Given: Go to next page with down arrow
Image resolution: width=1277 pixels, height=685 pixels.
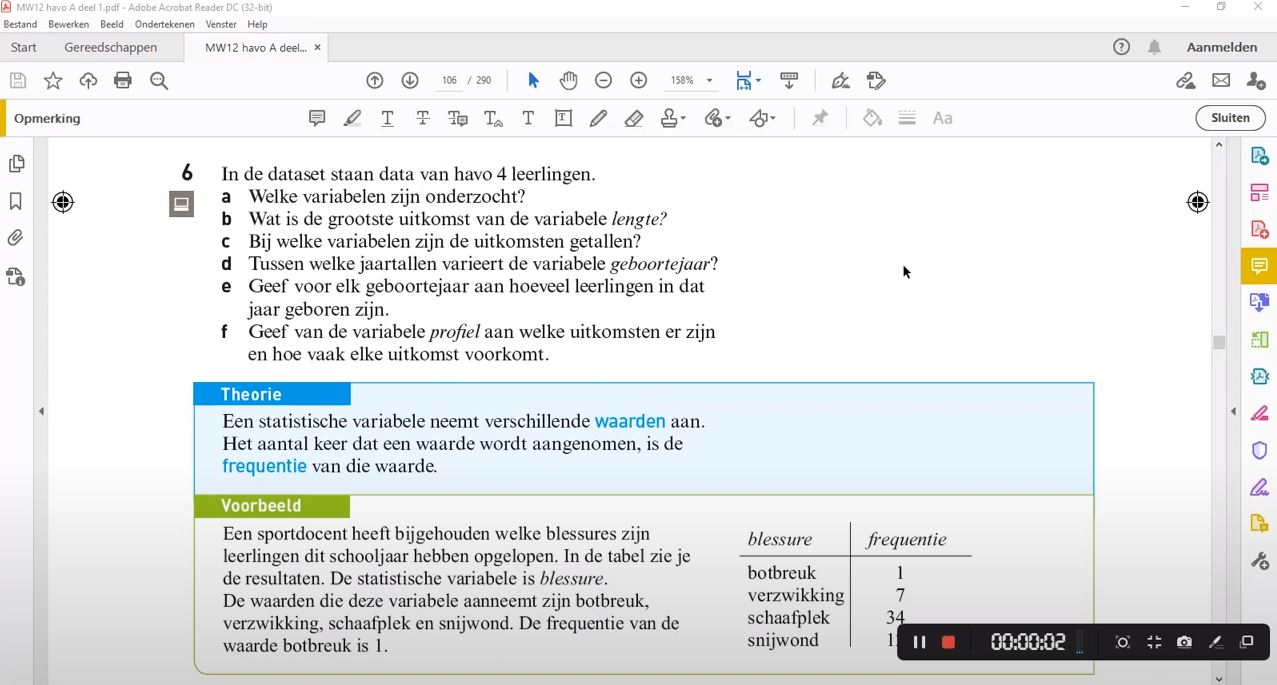Looking at the screenshot, I should pos(410,81).
